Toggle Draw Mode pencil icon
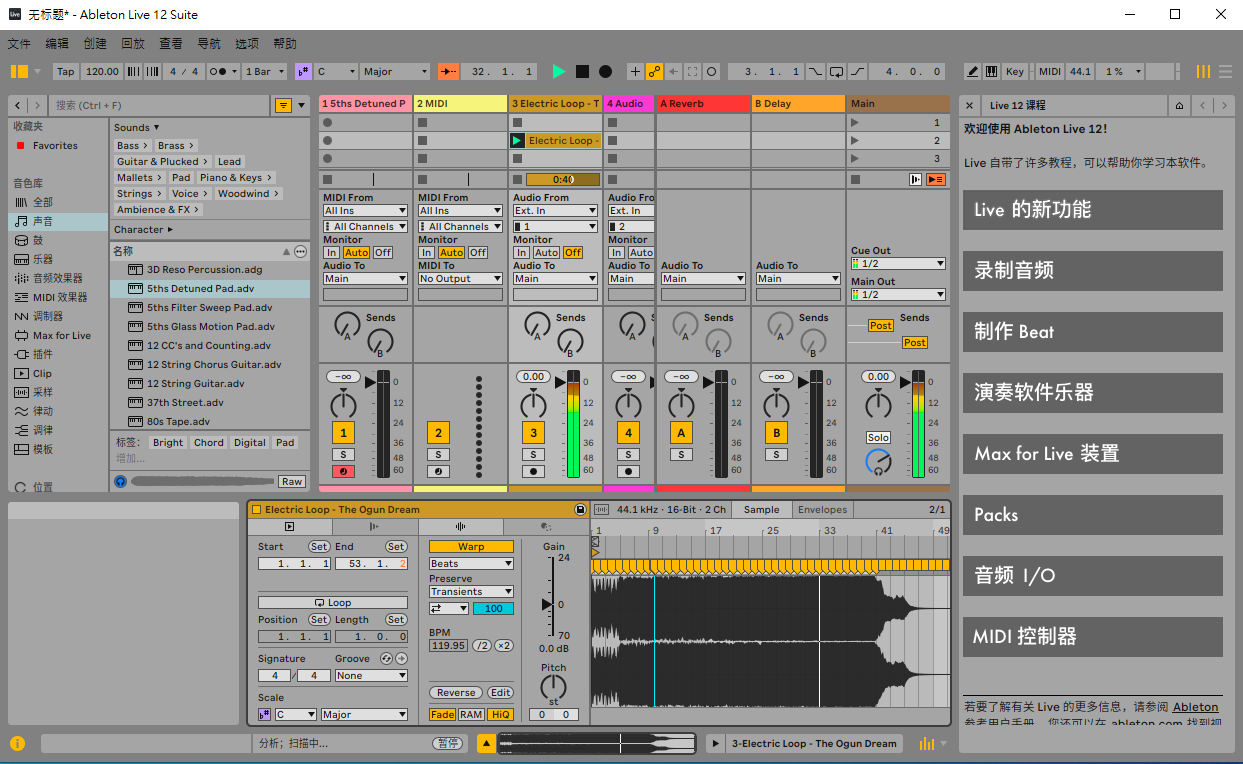This screenshot has width=1243, height=764. (x=972, y=71)
